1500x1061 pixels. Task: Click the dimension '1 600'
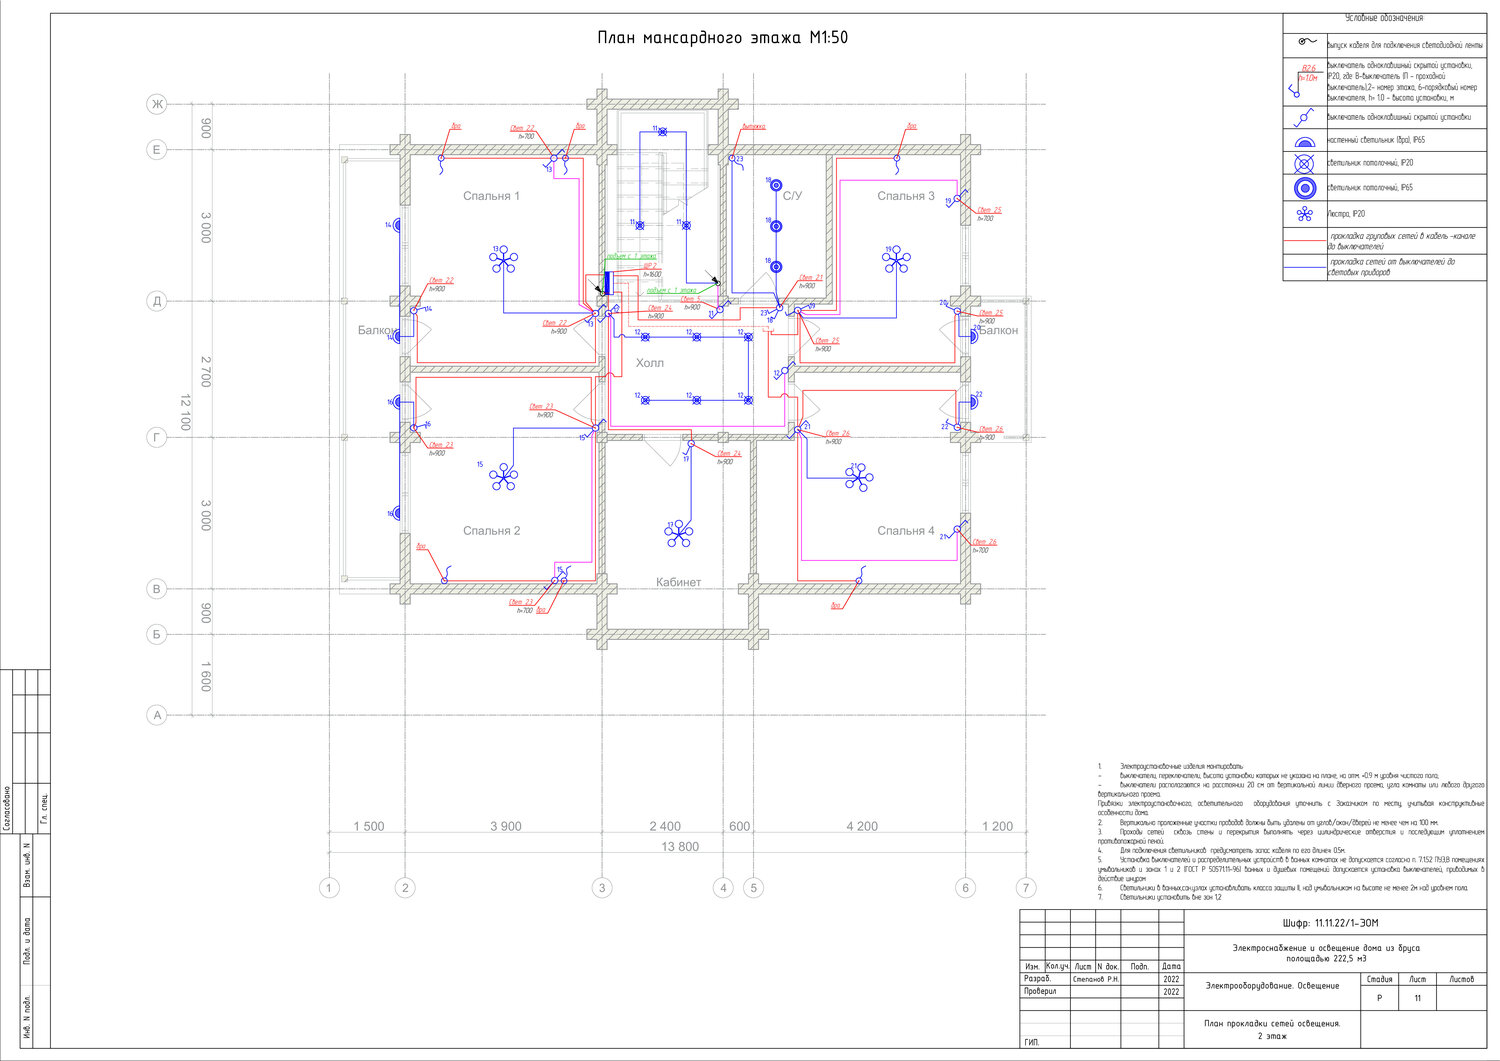click(x=206, y=676)
